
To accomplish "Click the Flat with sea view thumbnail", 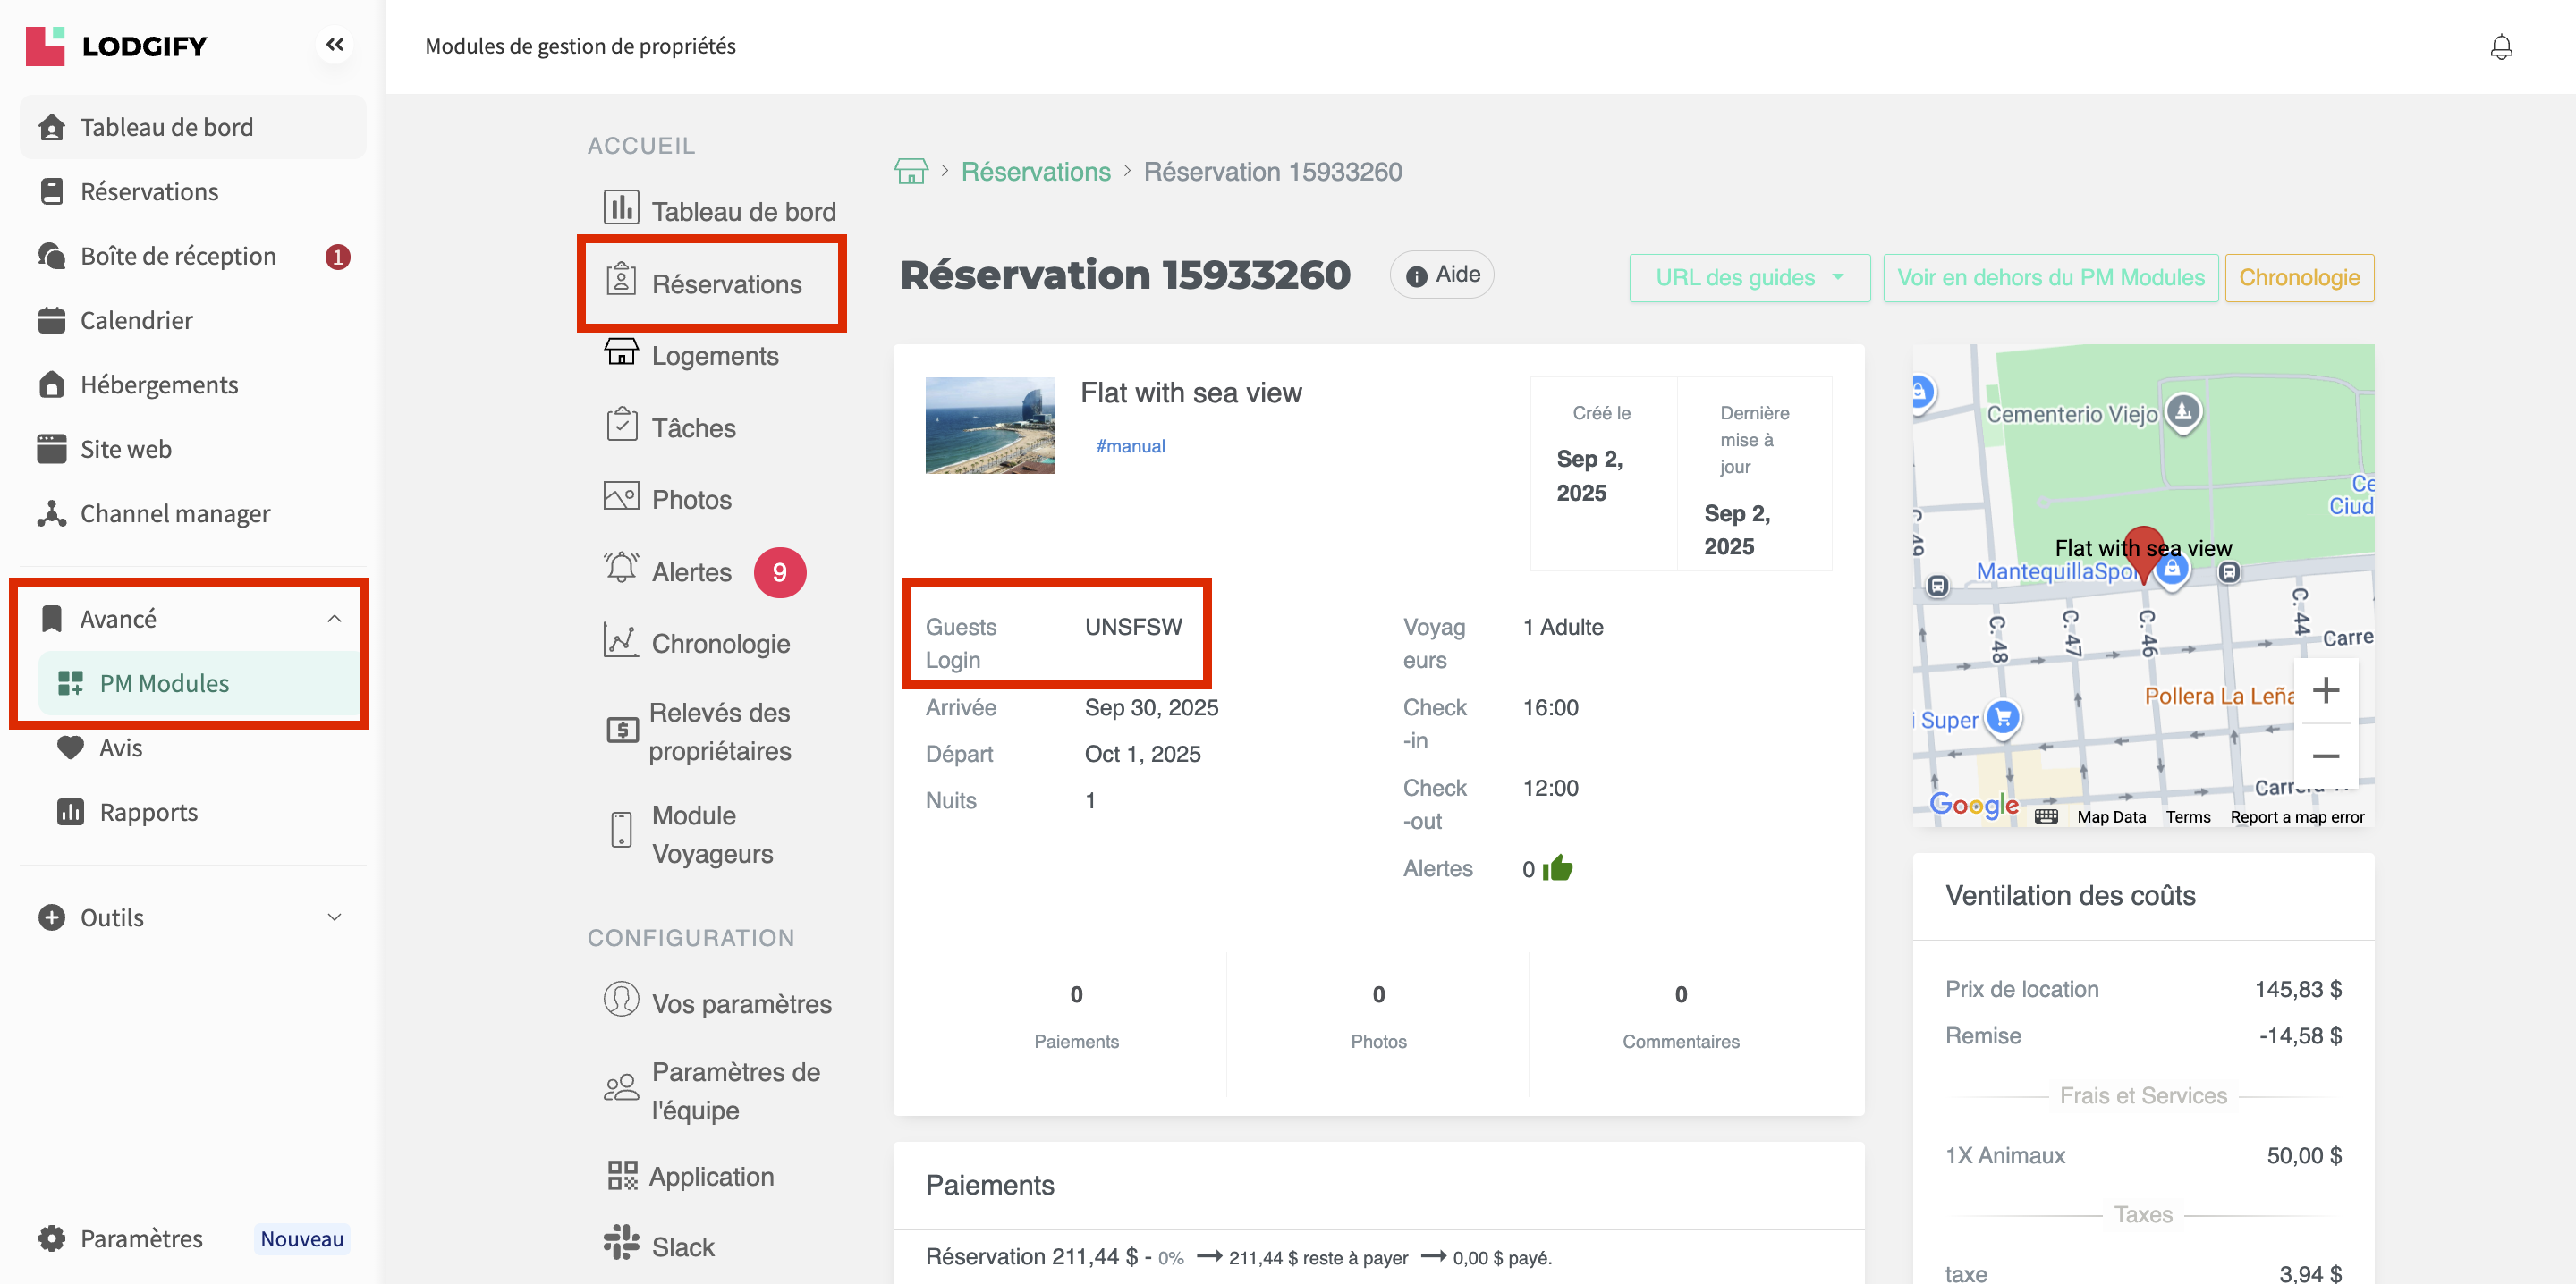I will [x=989, y=425].
